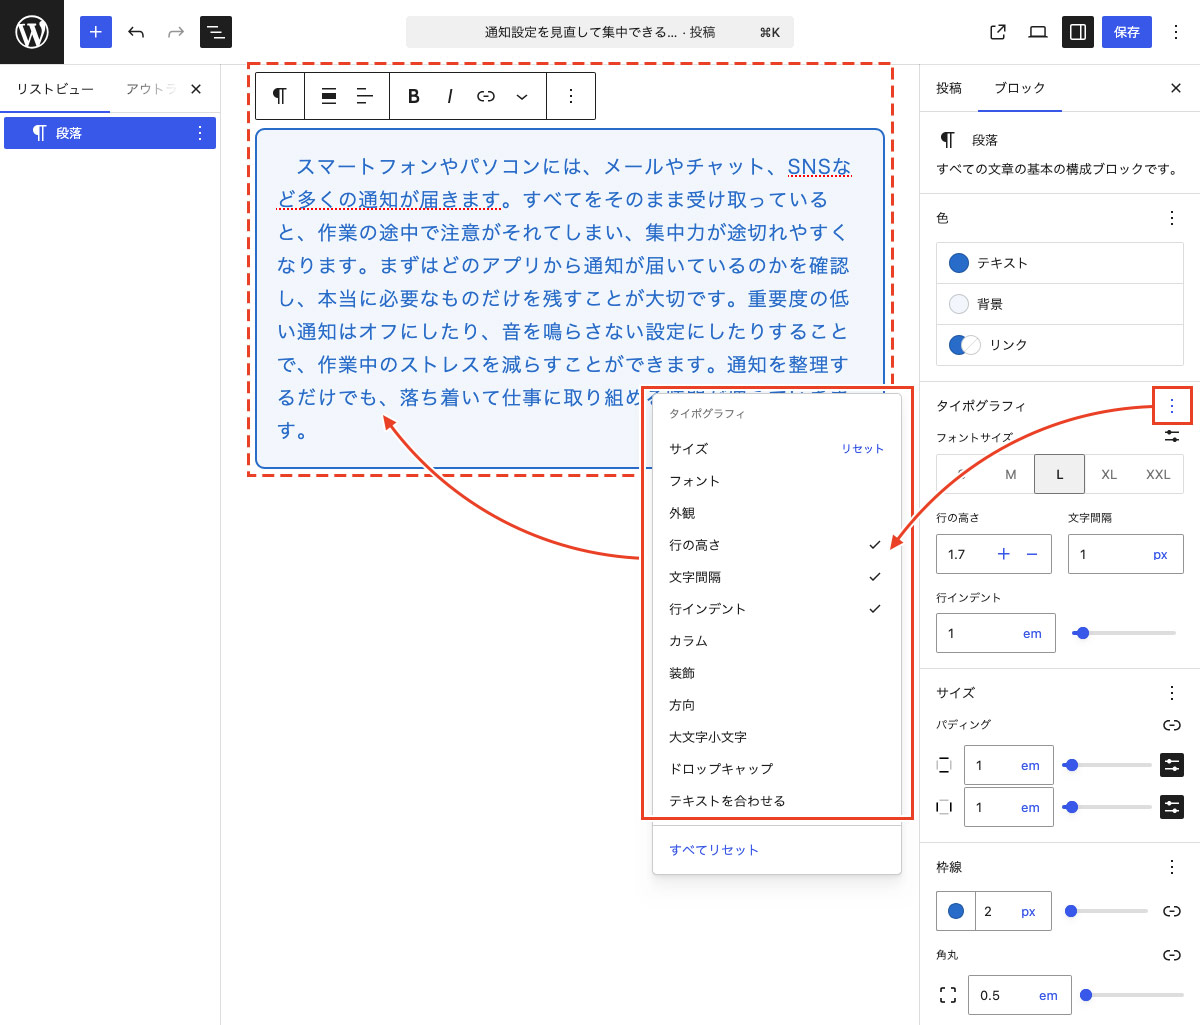Open block toolbar options menu

pyautogui.click(x=571, y=96)
